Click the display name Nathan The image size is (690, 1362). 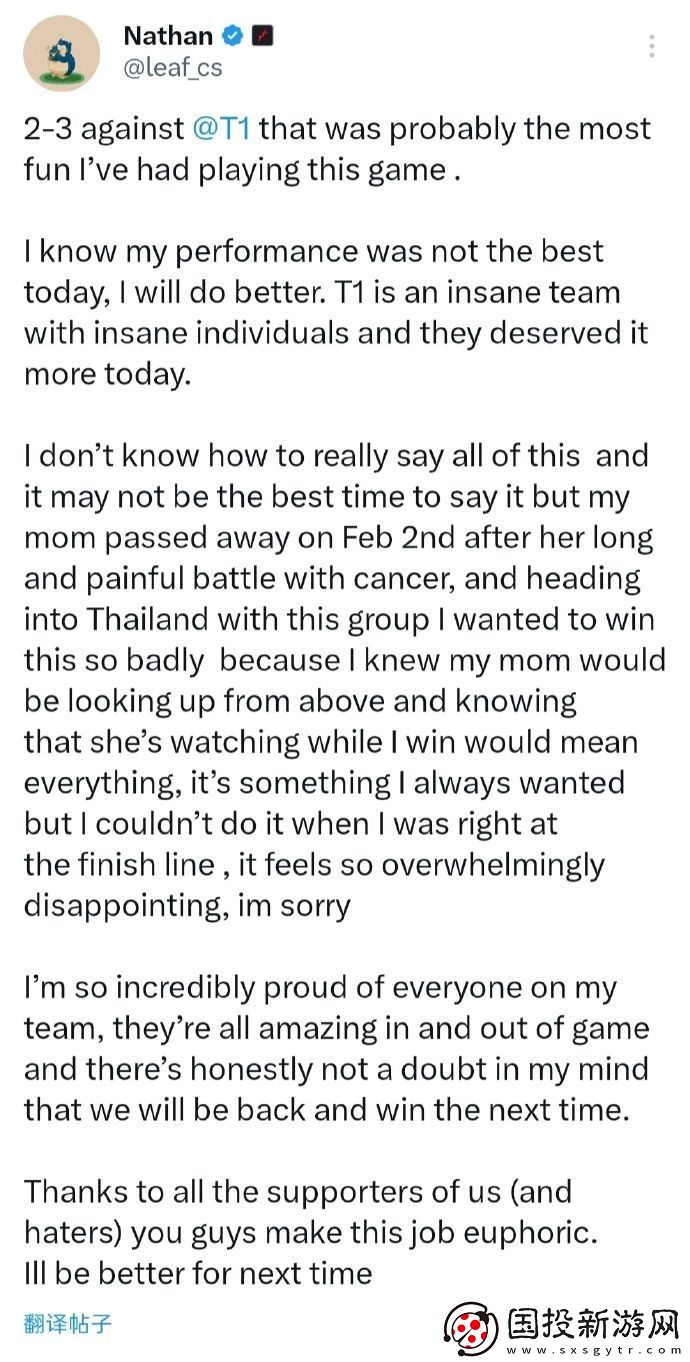pyautogui.click(x=167, y=36)
